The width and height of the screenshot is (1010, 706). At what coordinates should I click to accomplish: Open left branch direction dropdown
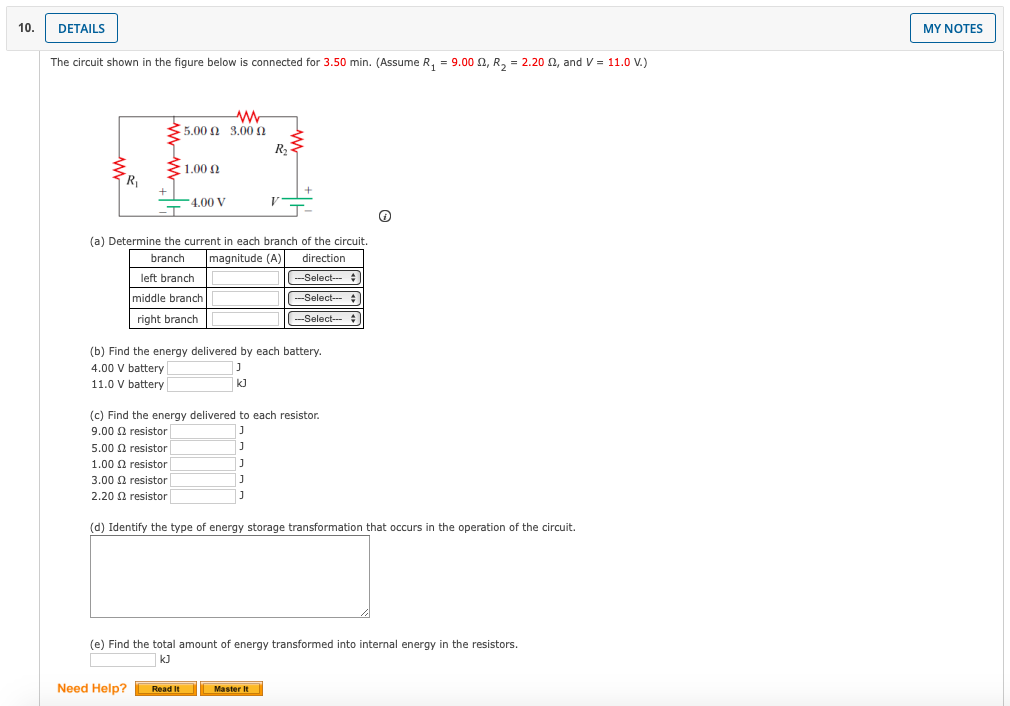click(324, 278)
